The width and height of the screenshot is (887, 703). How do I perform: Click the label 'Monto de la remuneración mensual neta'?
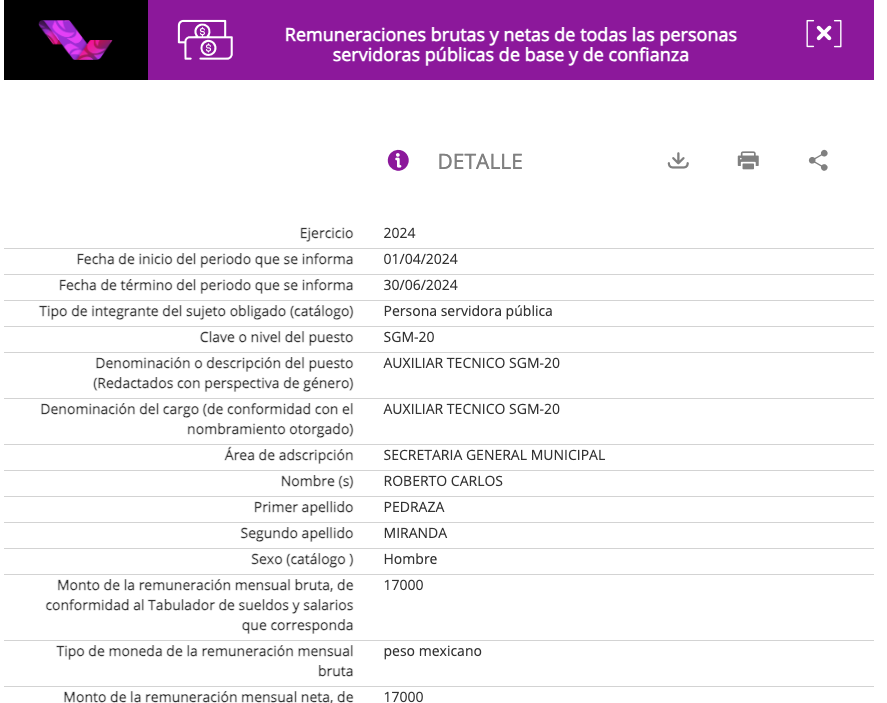[209, 696]
